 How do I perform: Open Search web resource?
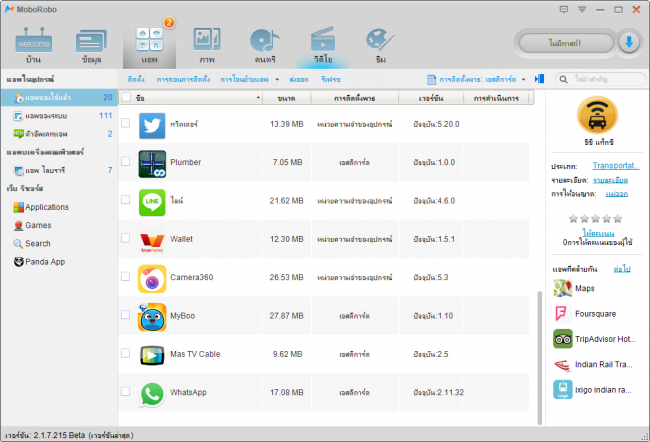(x=32, y=243)
